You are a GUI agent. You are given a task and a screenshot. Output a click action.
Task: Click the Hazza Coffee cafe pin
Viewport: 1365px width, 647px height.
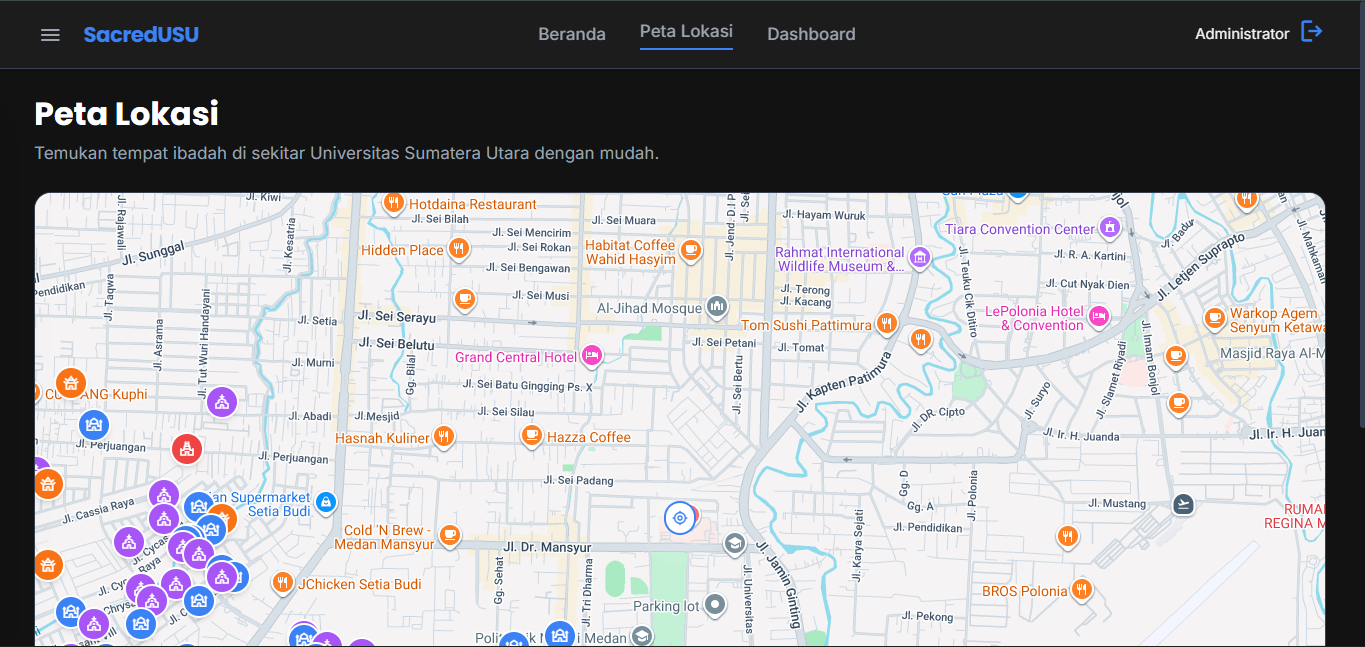click(532, 435)
